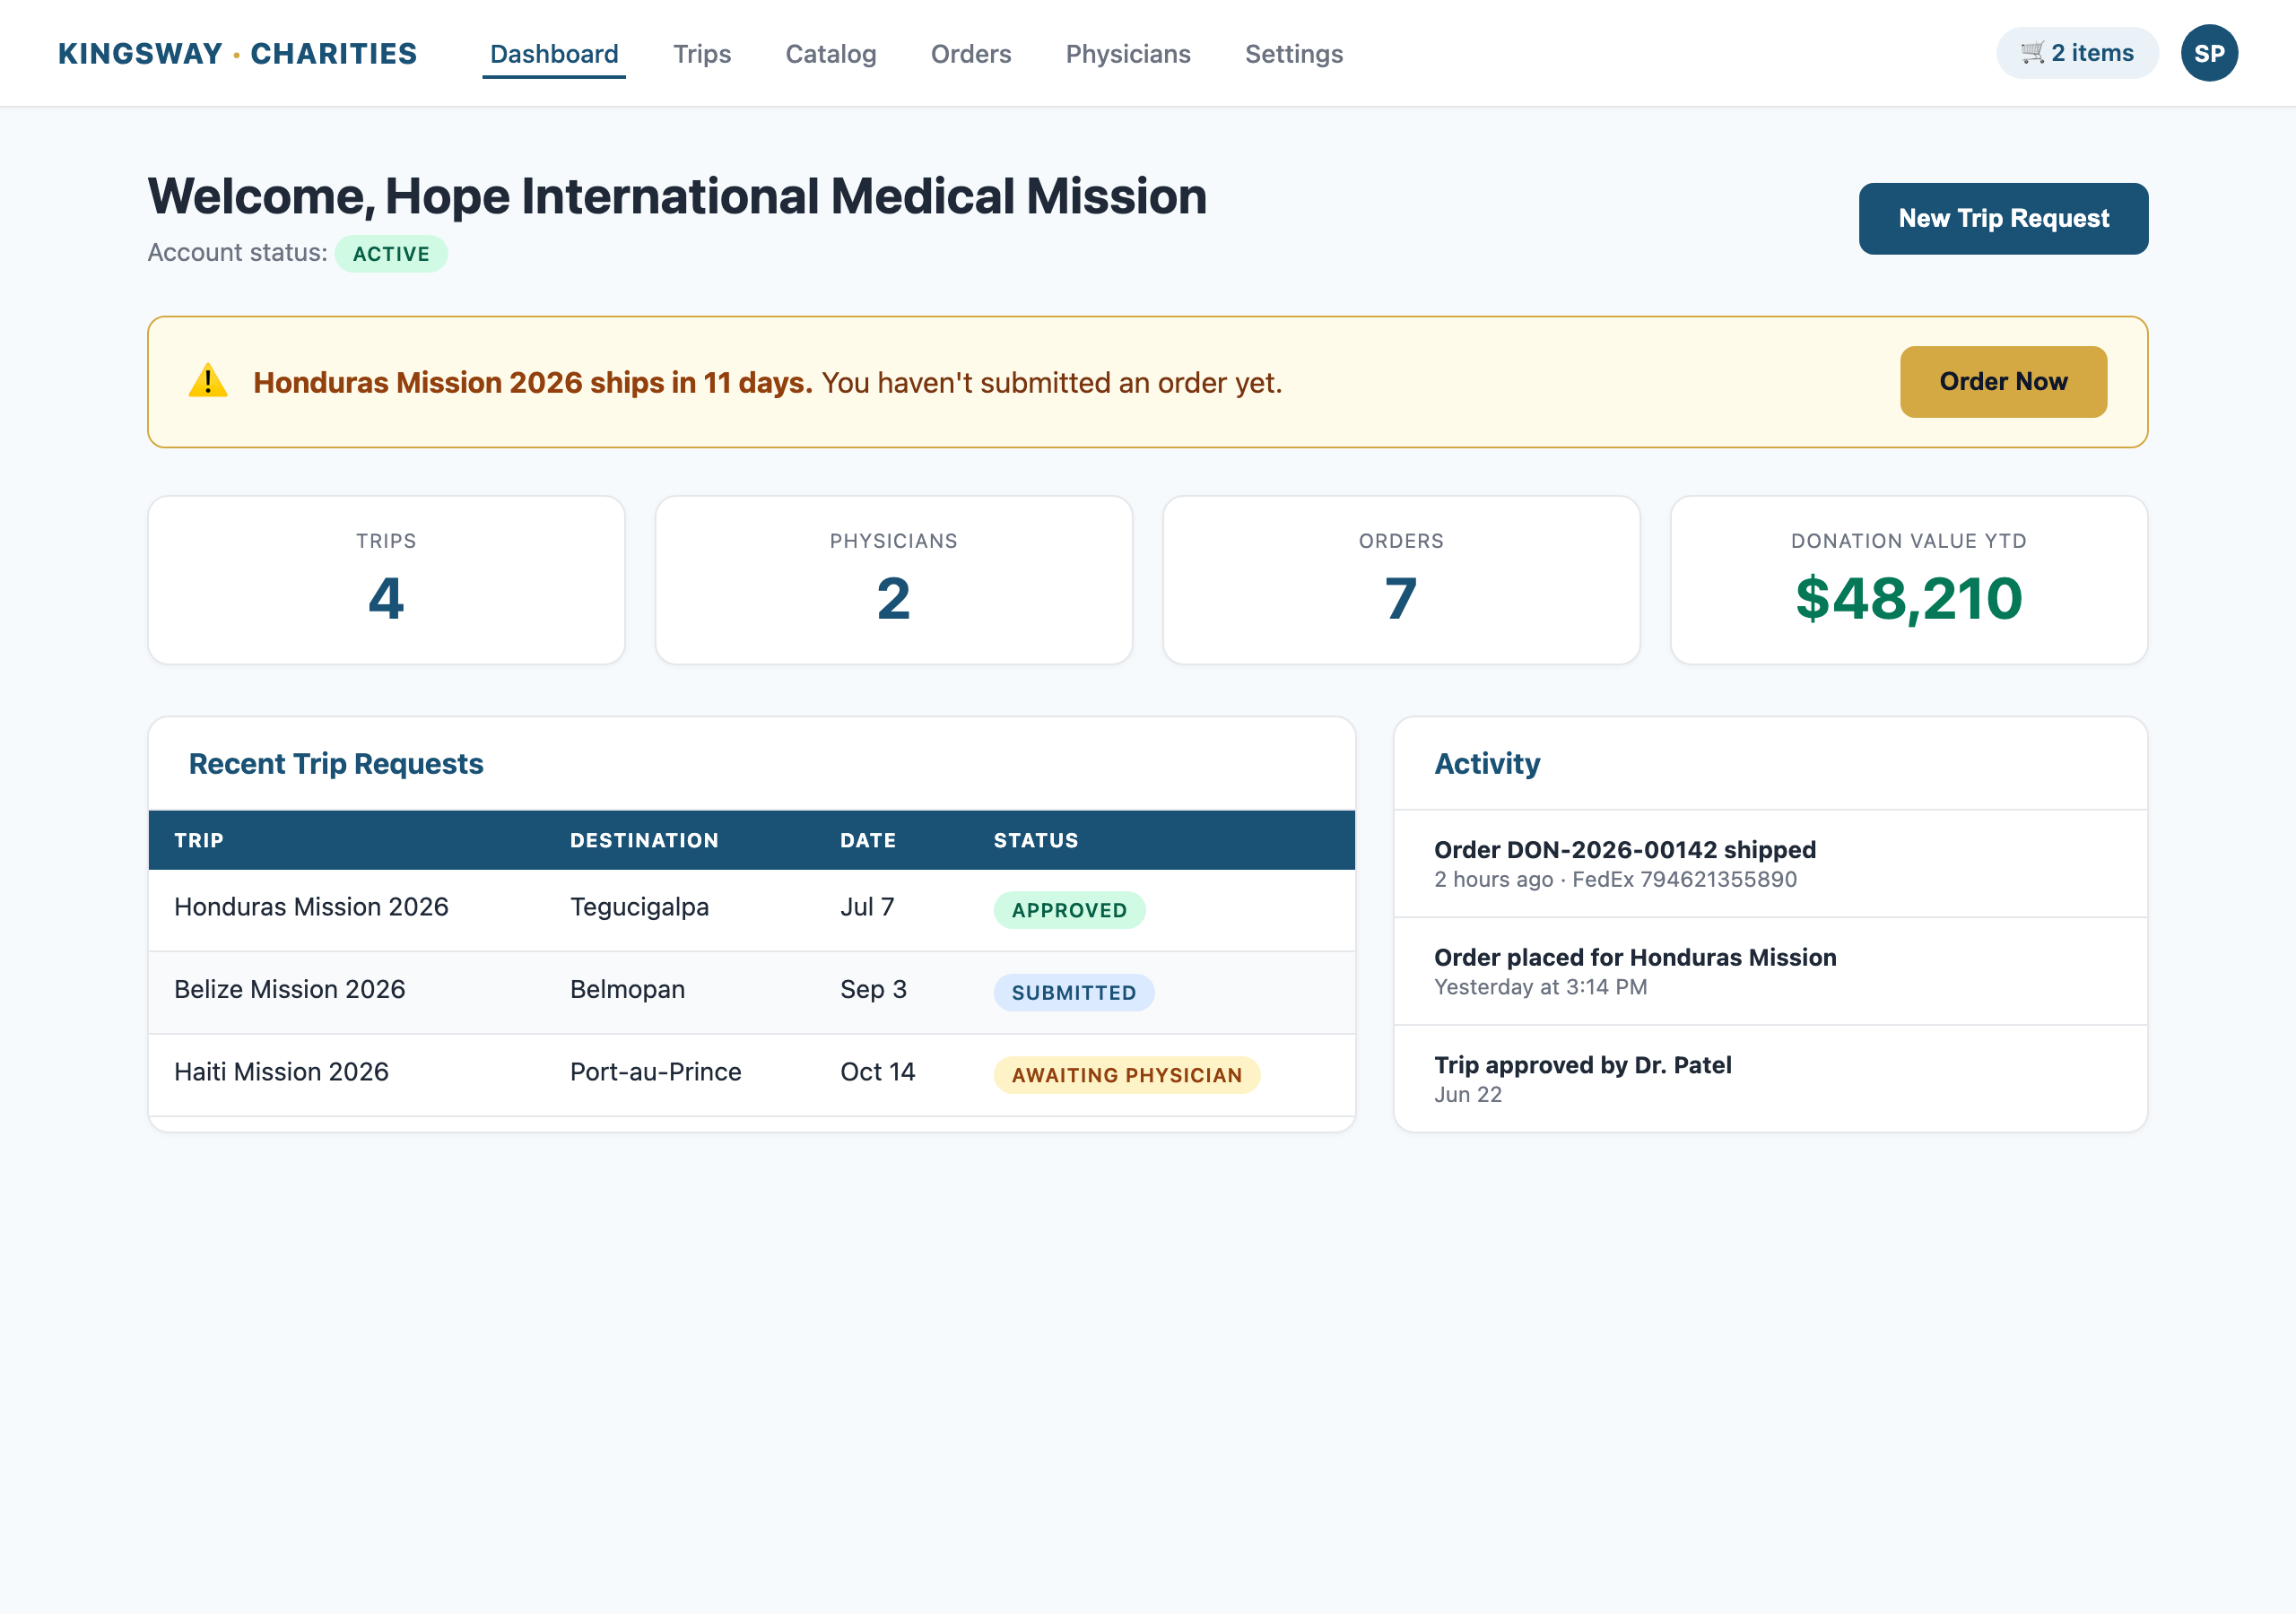Open the Trips stat card

(x=386, y=580)
